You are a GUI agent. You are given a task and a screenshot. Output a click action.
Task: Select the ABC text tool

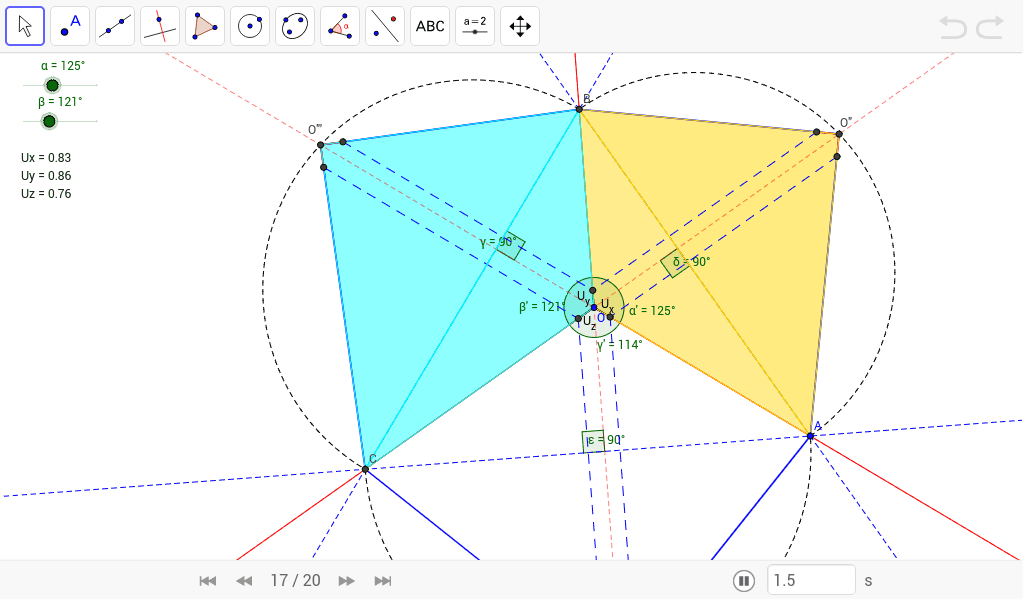[x=430, y=26]
